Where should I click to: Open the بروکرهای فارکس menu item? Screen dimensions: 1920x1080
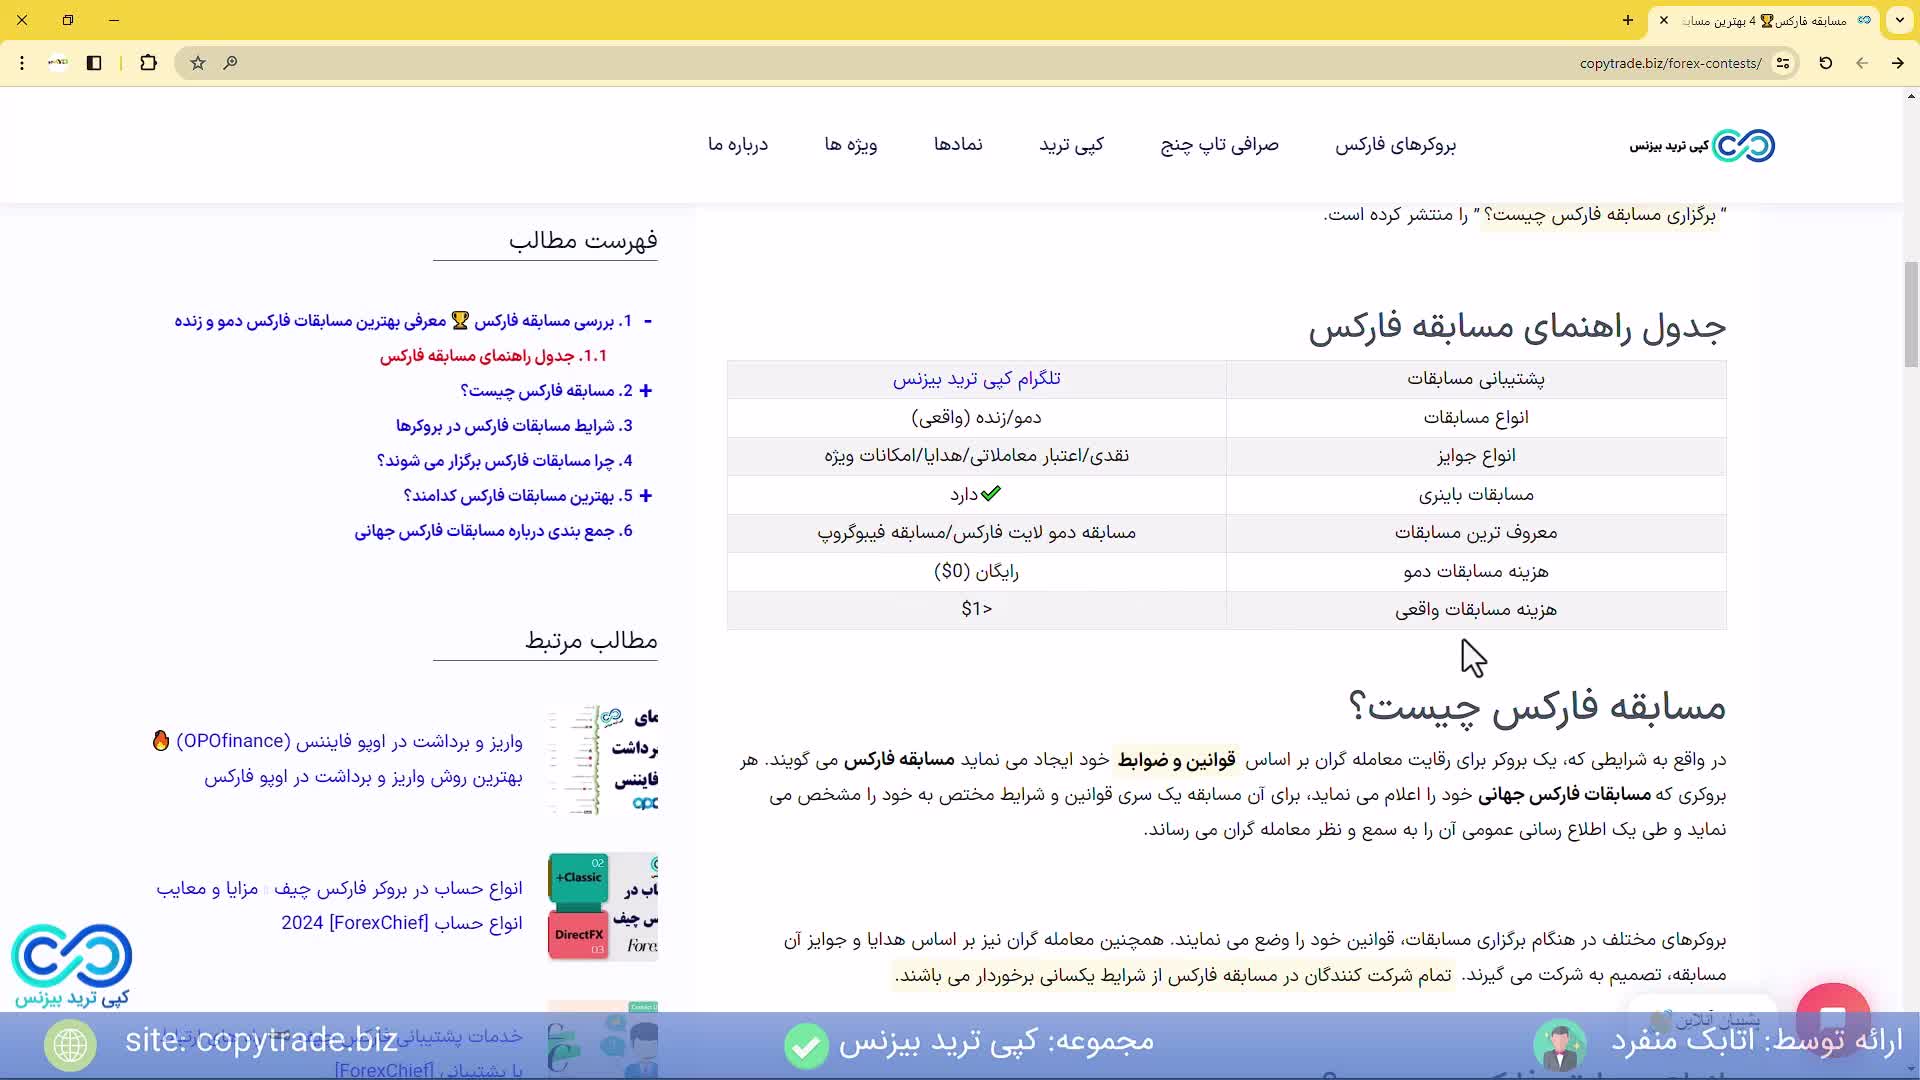(1395, 145)
